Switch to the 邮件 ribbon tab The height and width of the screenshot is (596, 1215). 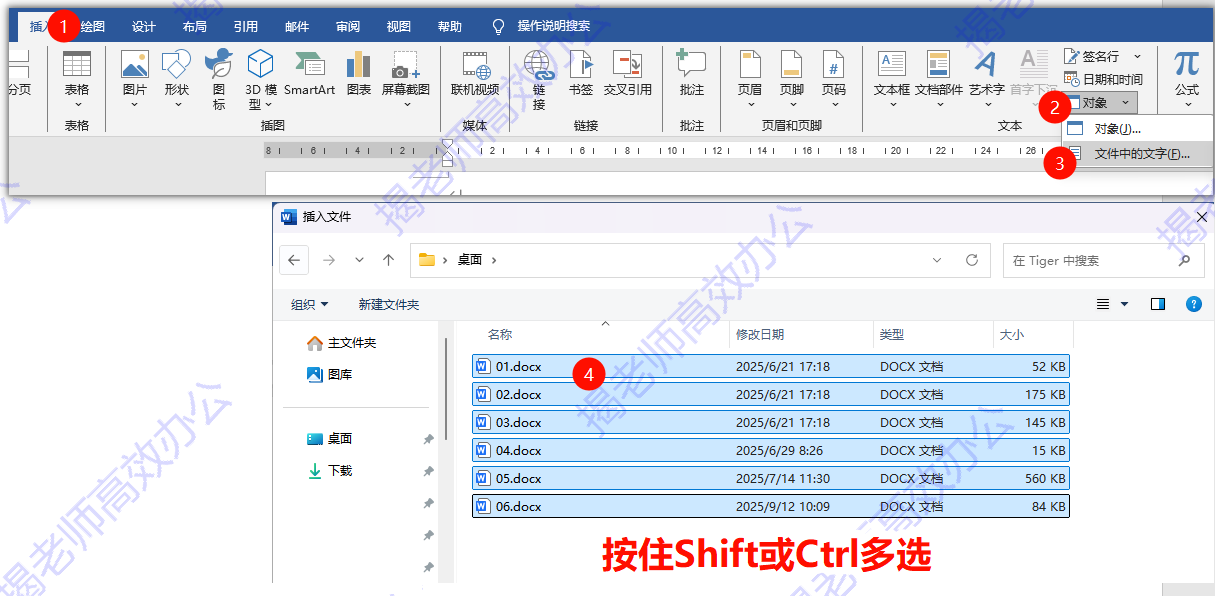[x=297, y=27]
